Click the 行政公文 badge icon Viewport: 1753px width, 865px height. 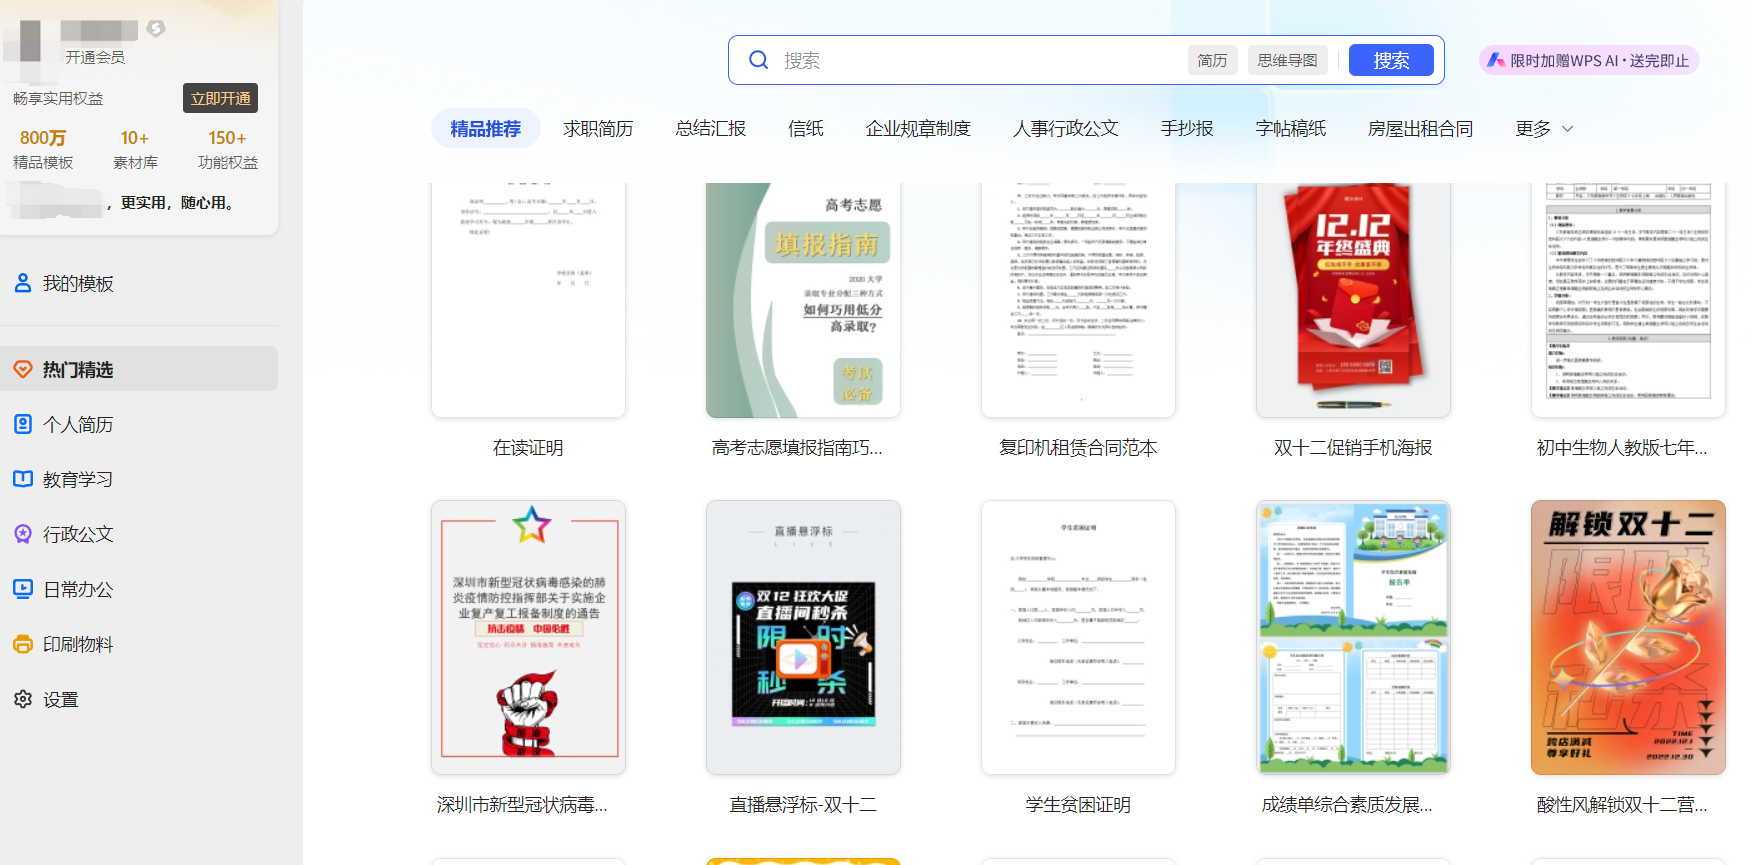pos(23,534)
